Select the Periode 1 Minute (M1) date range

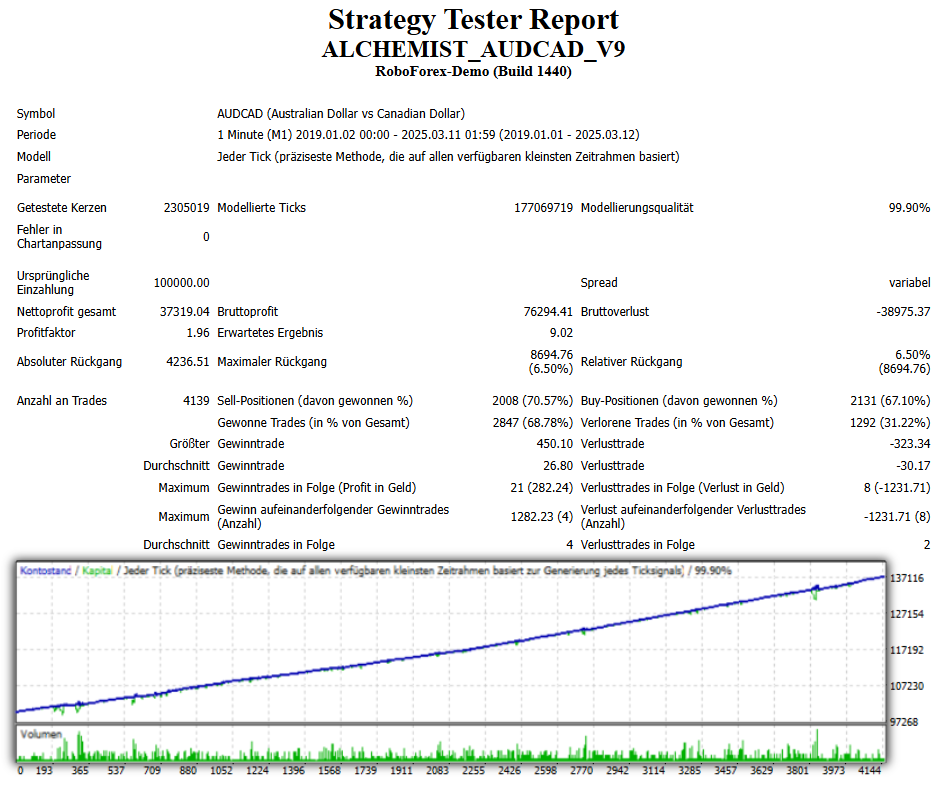click(428, 135)
